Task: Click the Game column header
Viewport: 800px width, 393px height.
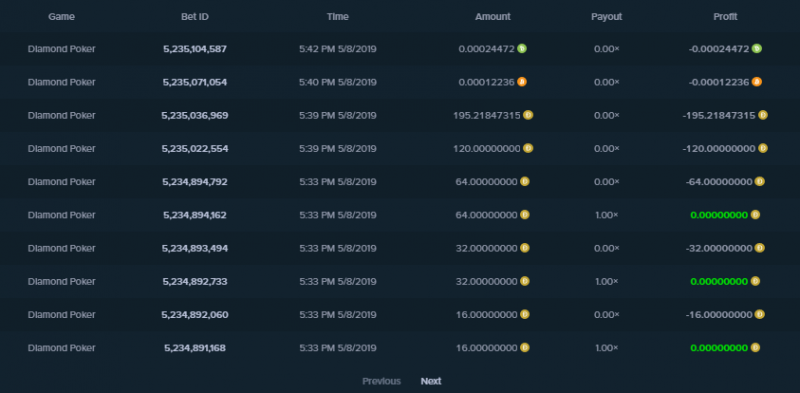Action: (62, 16)
